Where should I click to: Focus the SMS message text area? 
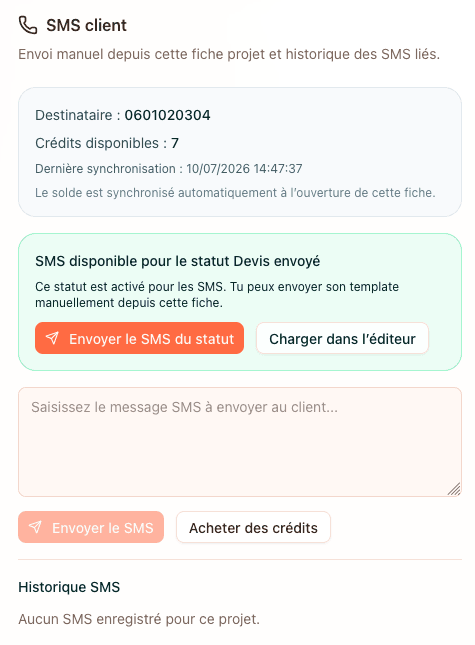[x=240, y=442]
